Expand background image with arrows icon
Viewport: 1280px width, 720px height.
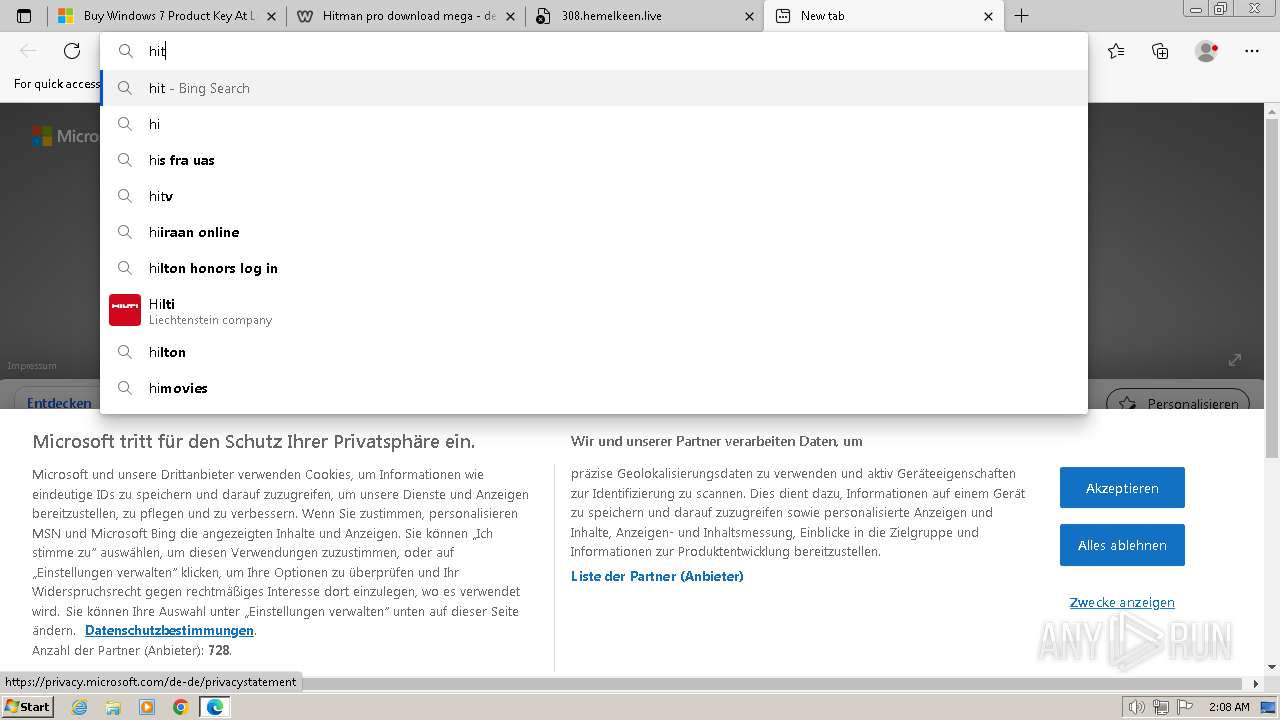1235,360
